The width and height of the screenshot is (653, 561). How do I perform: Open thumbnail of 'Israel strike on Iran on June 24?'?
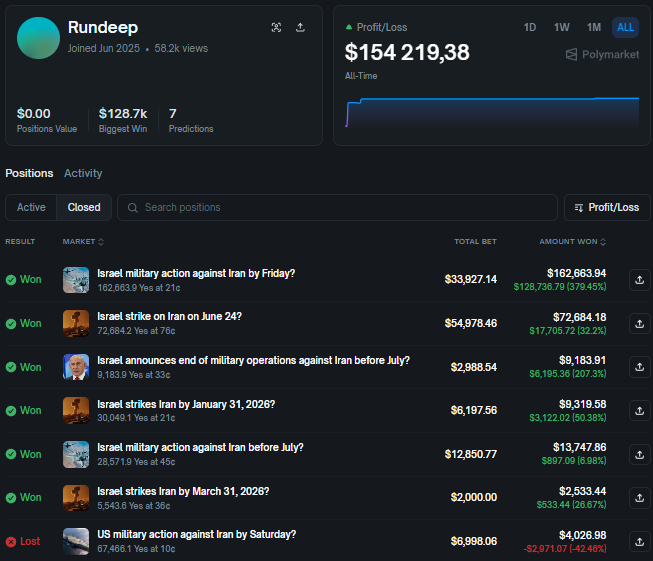tap(76, 323)
